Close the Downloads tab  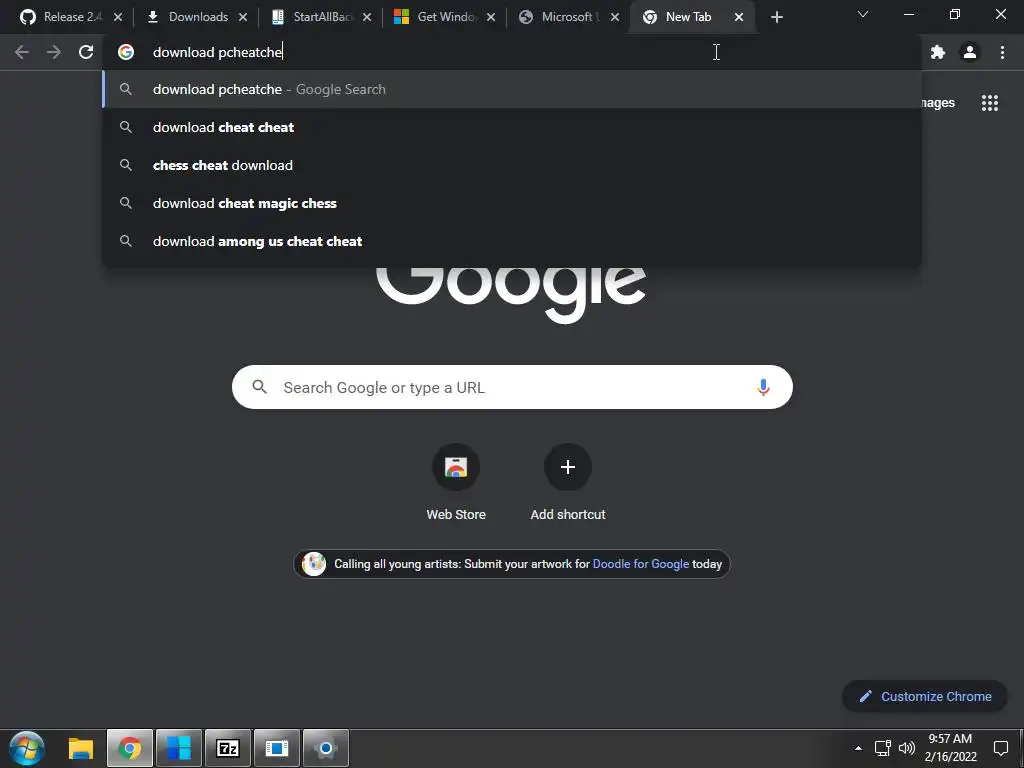pos(243,17)
